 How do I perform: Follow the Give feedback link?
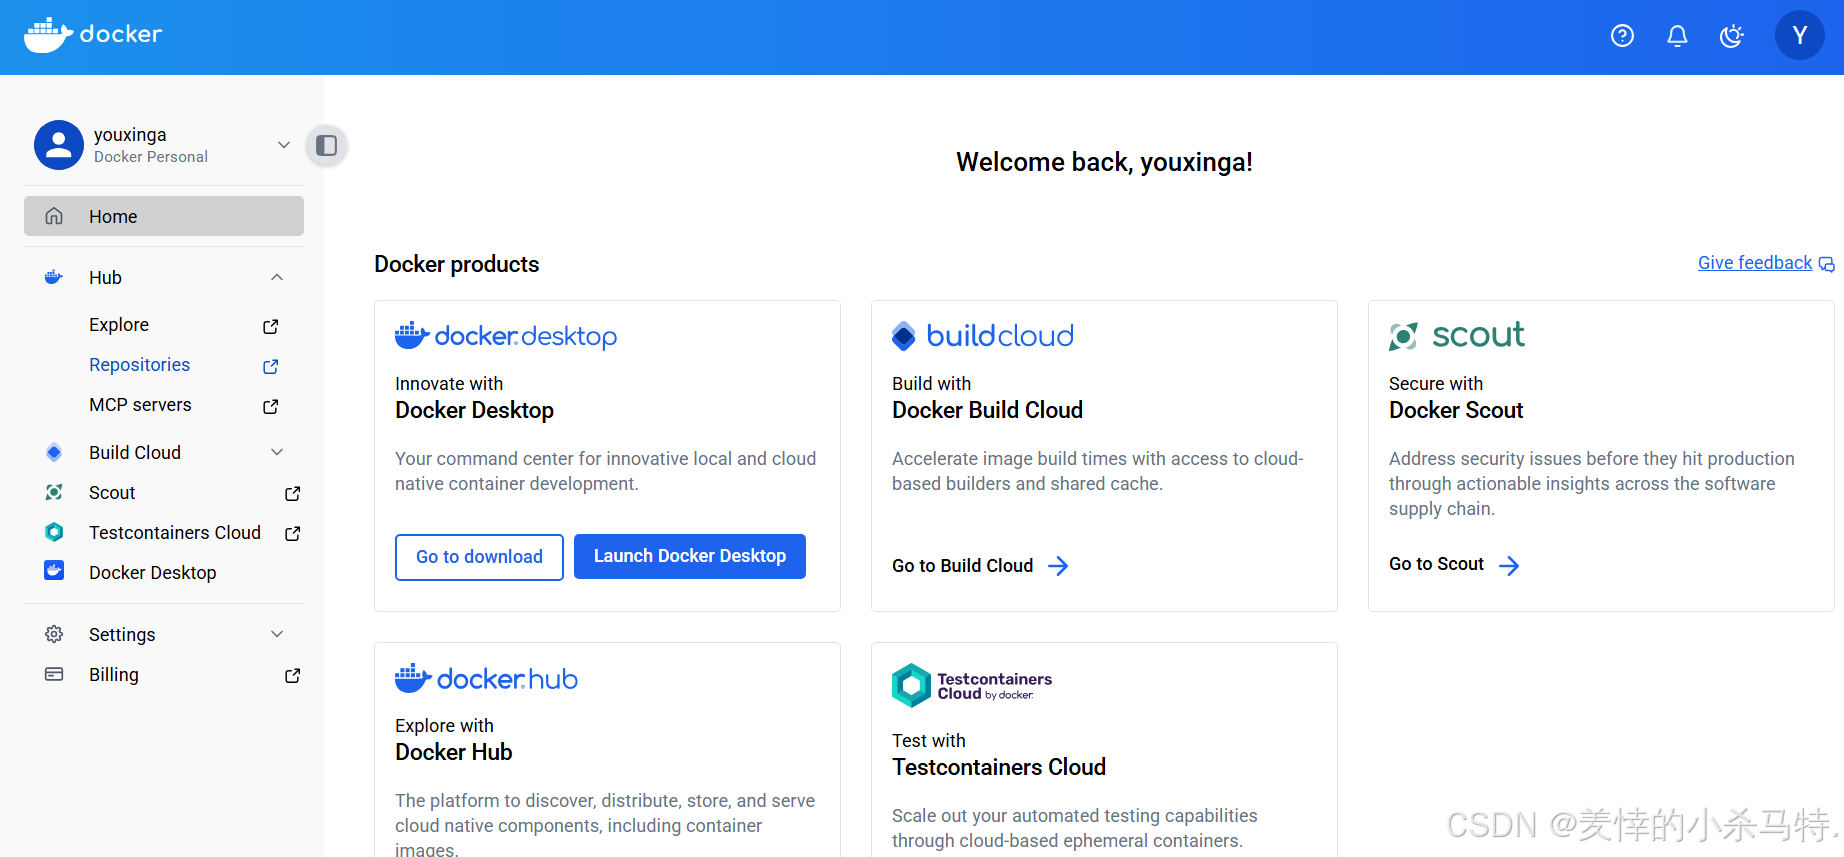[x=1755, y=263]
